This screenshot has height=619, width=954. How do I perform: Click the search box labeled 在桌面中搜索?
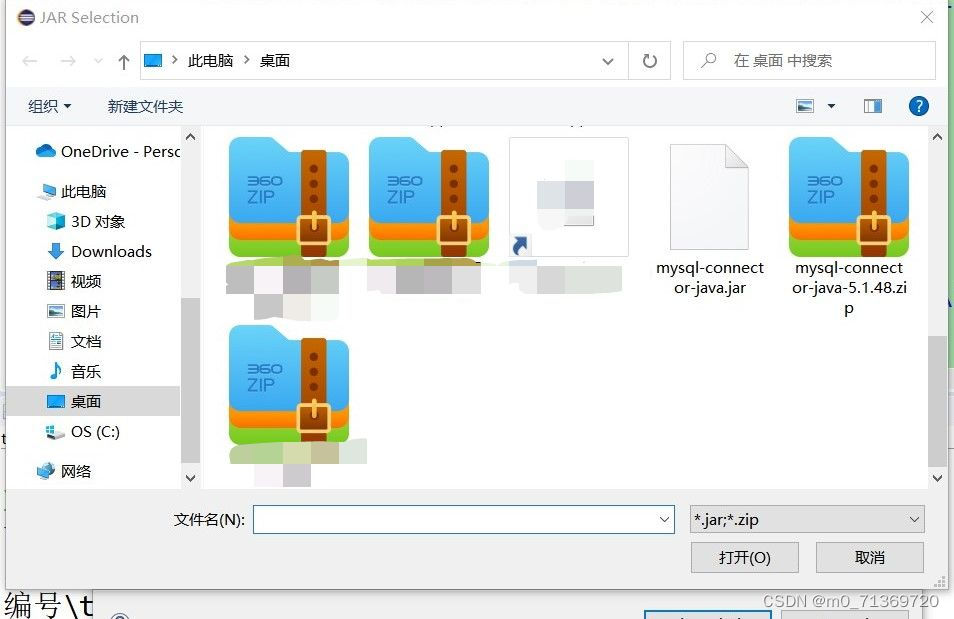point(810,60)
